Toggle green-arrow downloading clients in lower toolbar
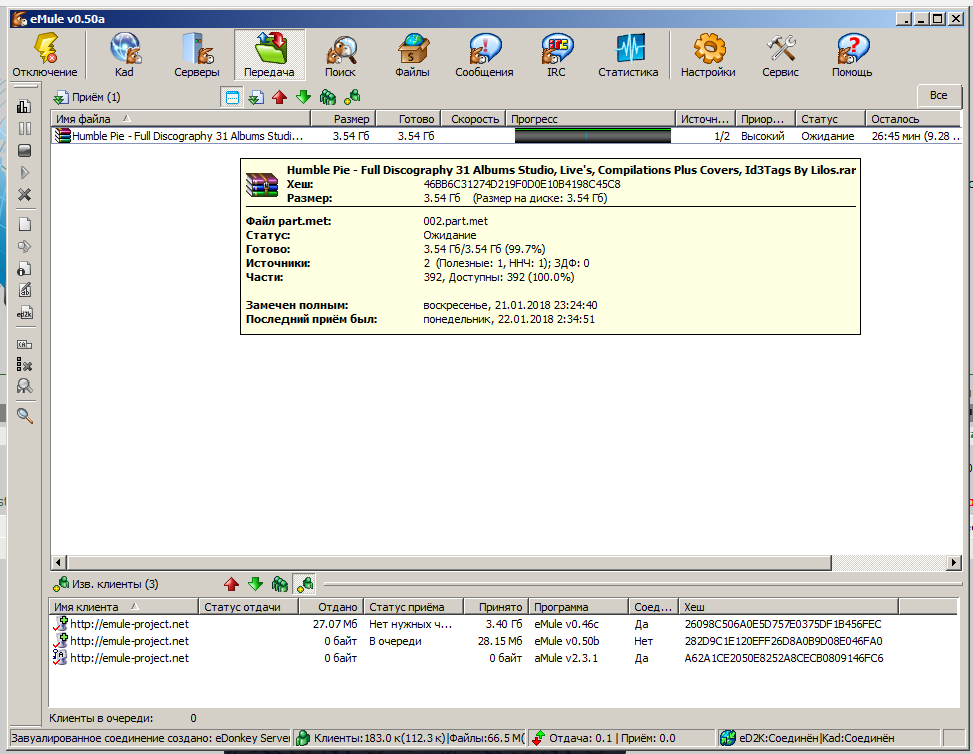The height and width of the screenshot is (754, 973). point(255,584)
